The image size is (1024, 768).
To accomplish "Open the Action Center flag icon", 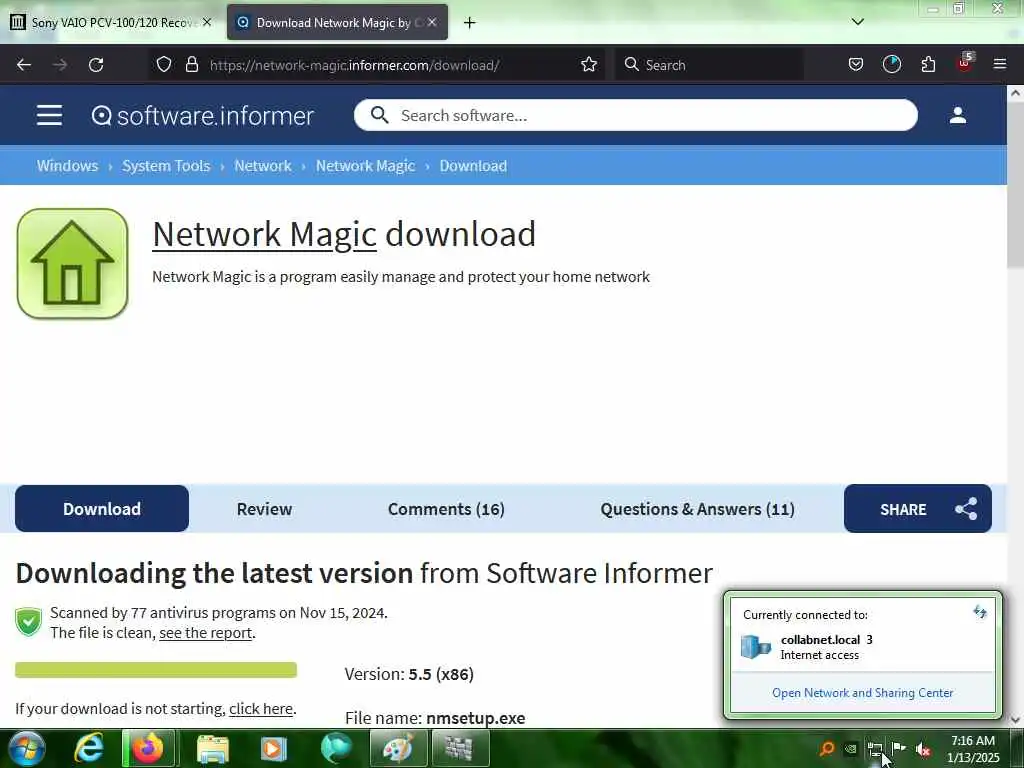I will point(899,748).
